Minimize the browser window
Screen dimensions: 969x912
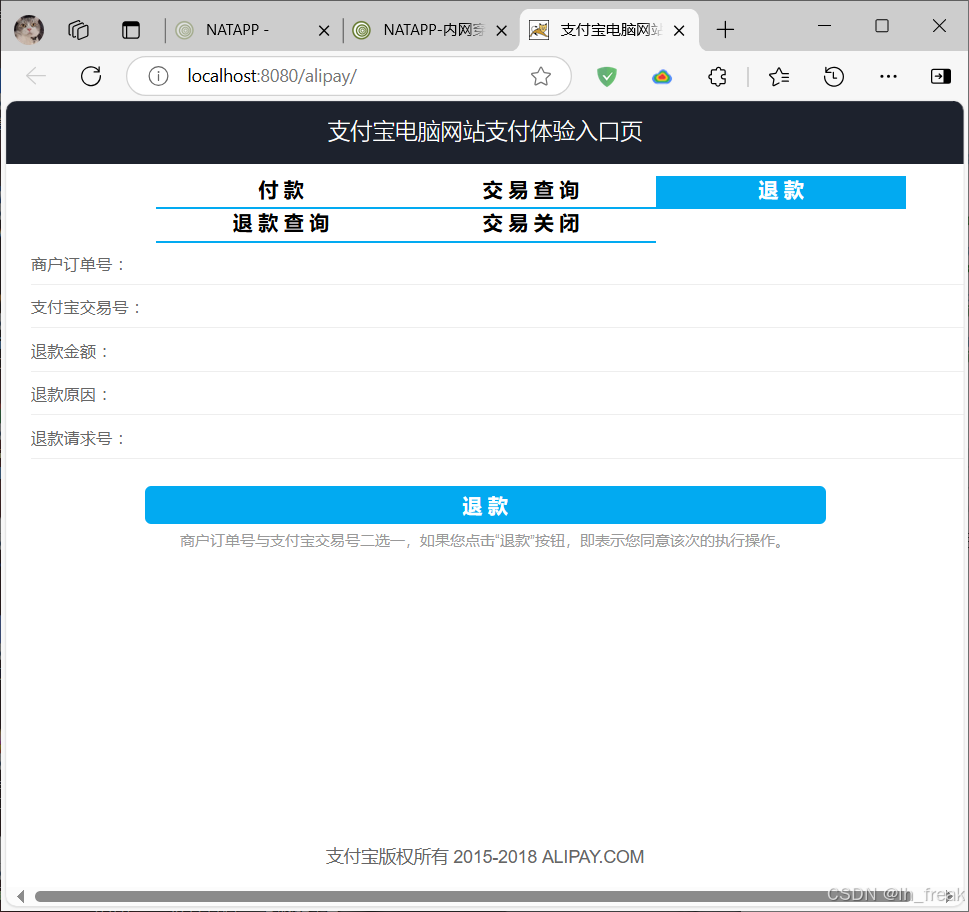pyautogui.click(x=824, y=26)
